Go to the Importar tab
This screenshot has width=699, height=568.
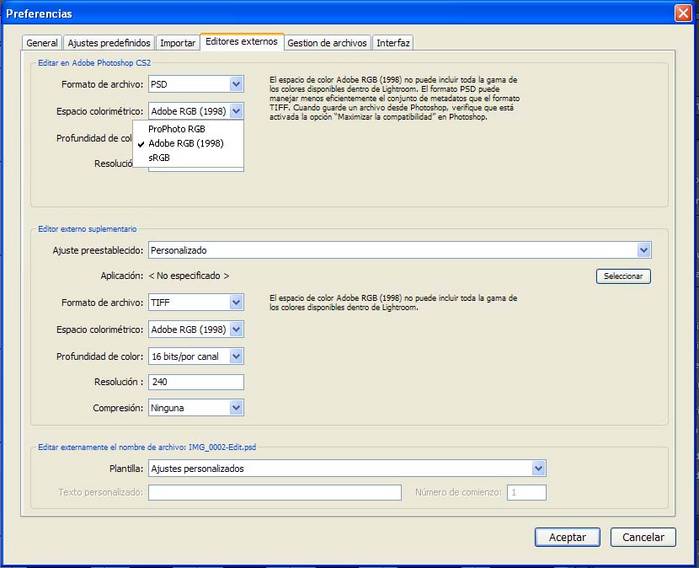(x=177, y=43)
